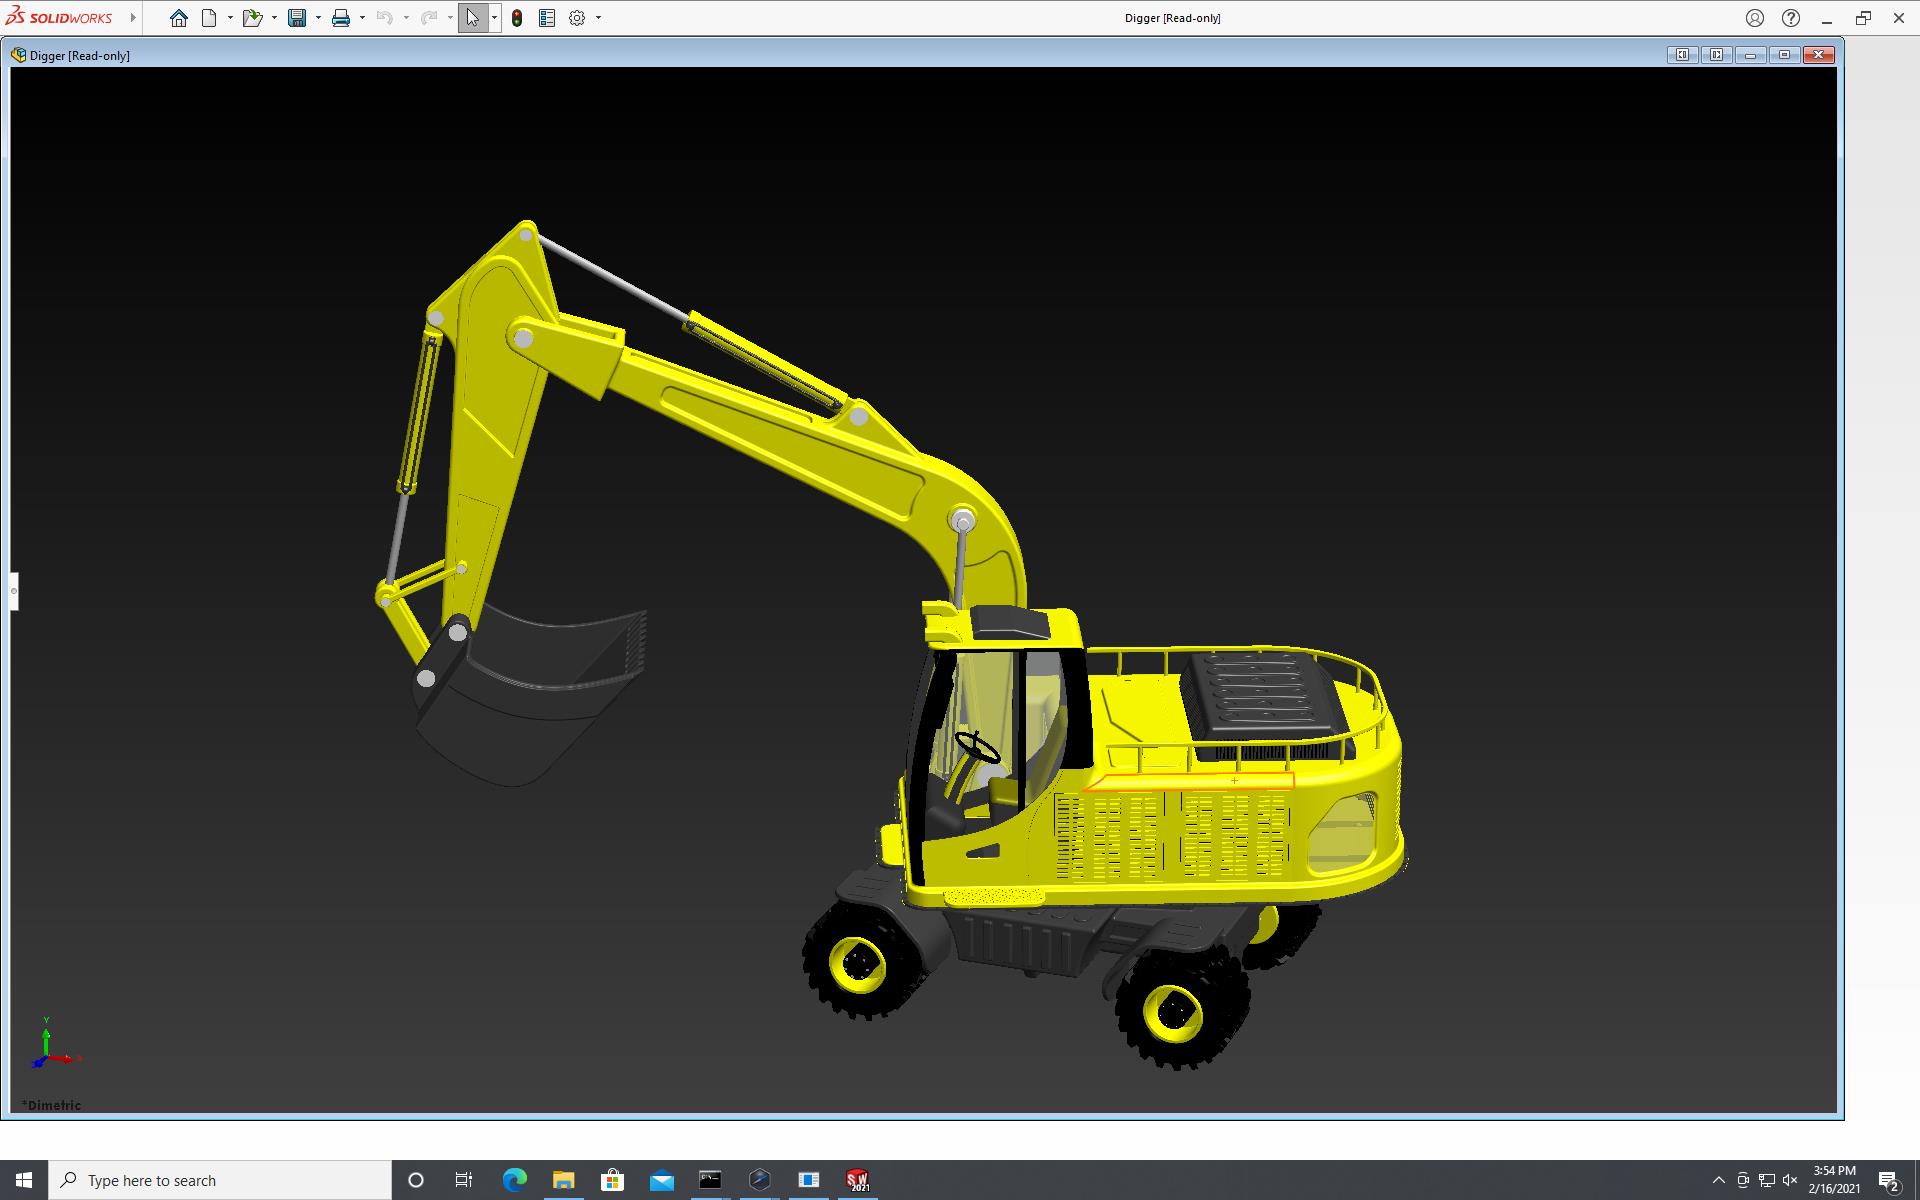Tile document window to the right

pyautogui.click(x=1716, y=55)
